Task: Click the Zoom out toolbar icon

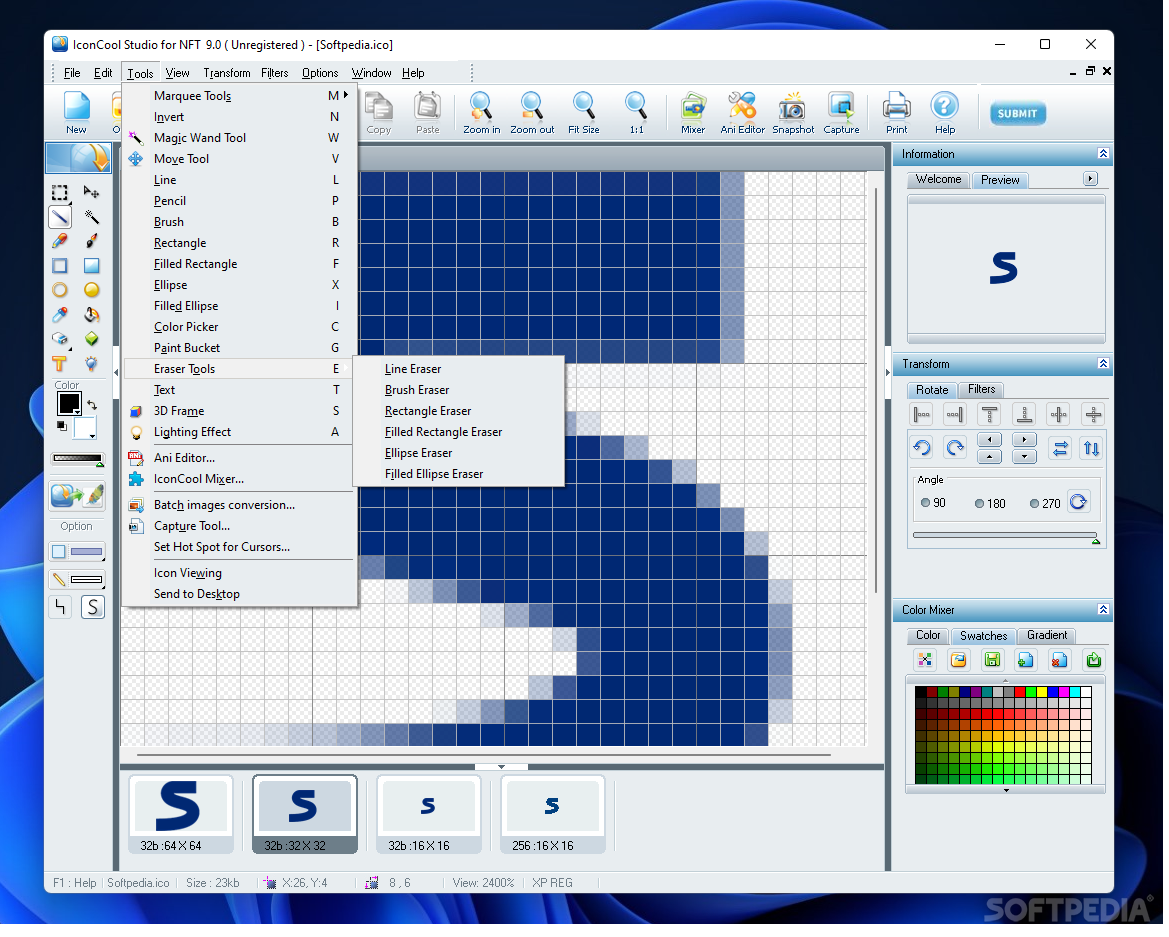Action: pyautogui.click(x=532, y=113)
